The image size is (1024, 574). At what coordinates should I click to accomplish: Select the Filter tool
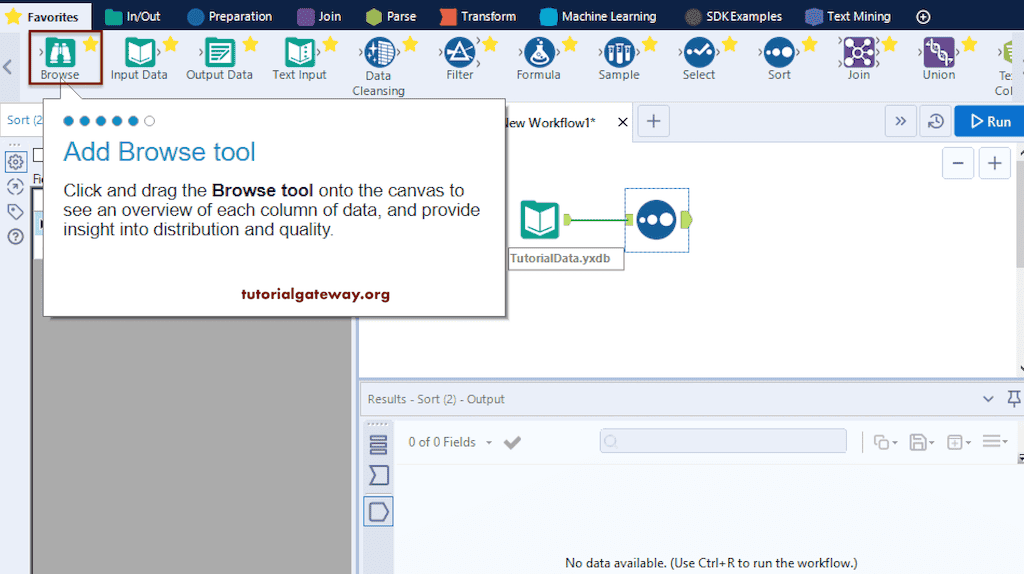460,57
